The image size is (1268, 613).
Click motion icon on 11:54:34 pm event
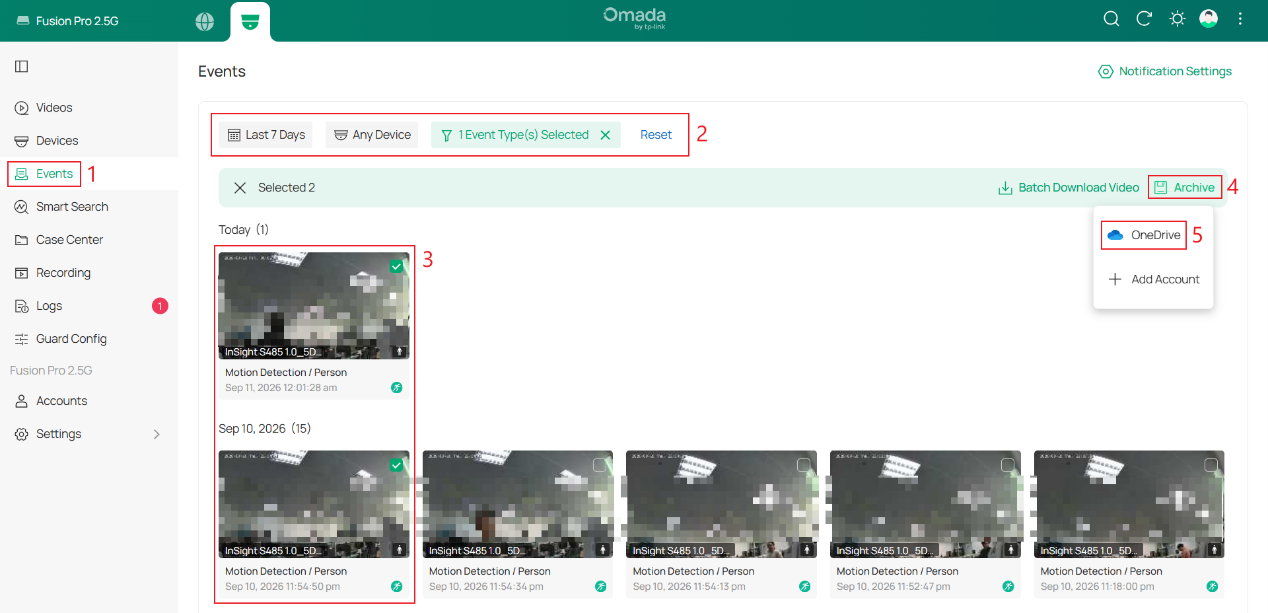601,586
